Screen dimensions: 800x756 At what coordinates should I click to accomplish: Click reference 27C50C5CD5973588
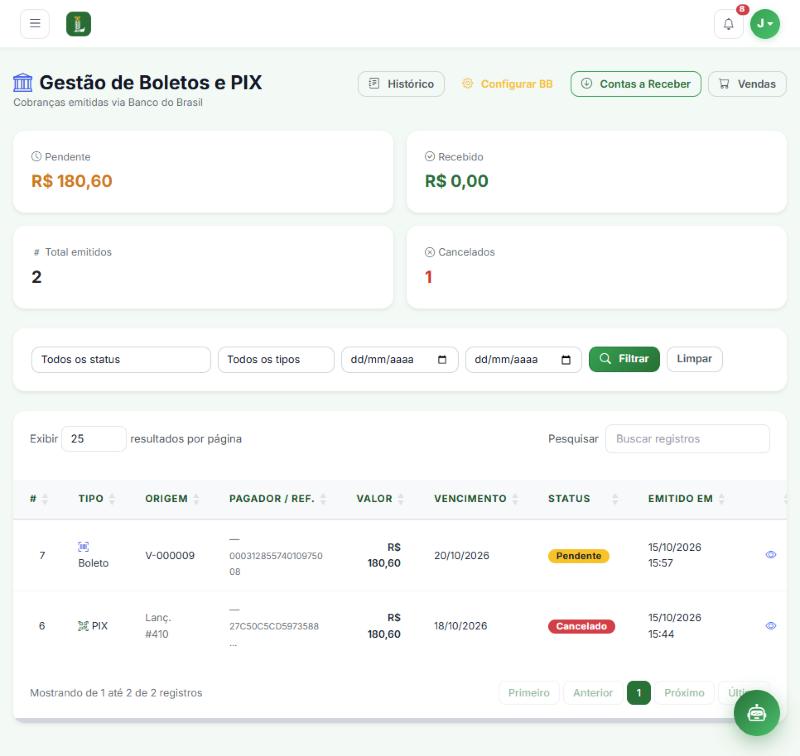click(274, 626)
